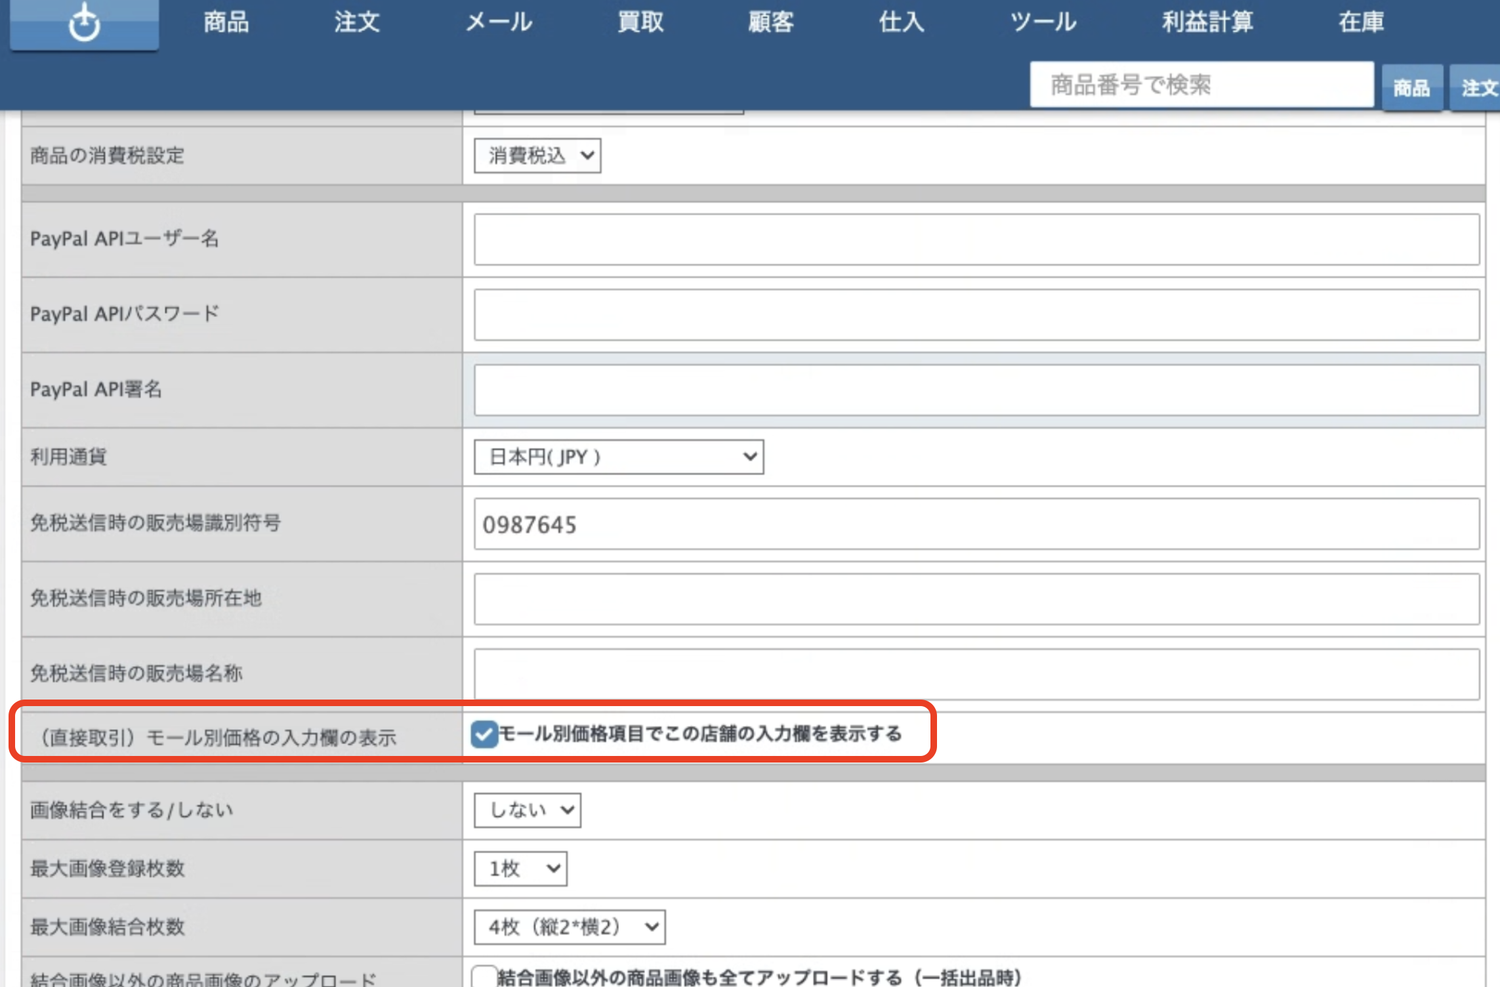Click the 商品番号で検索 search field

pos(1202,85)
